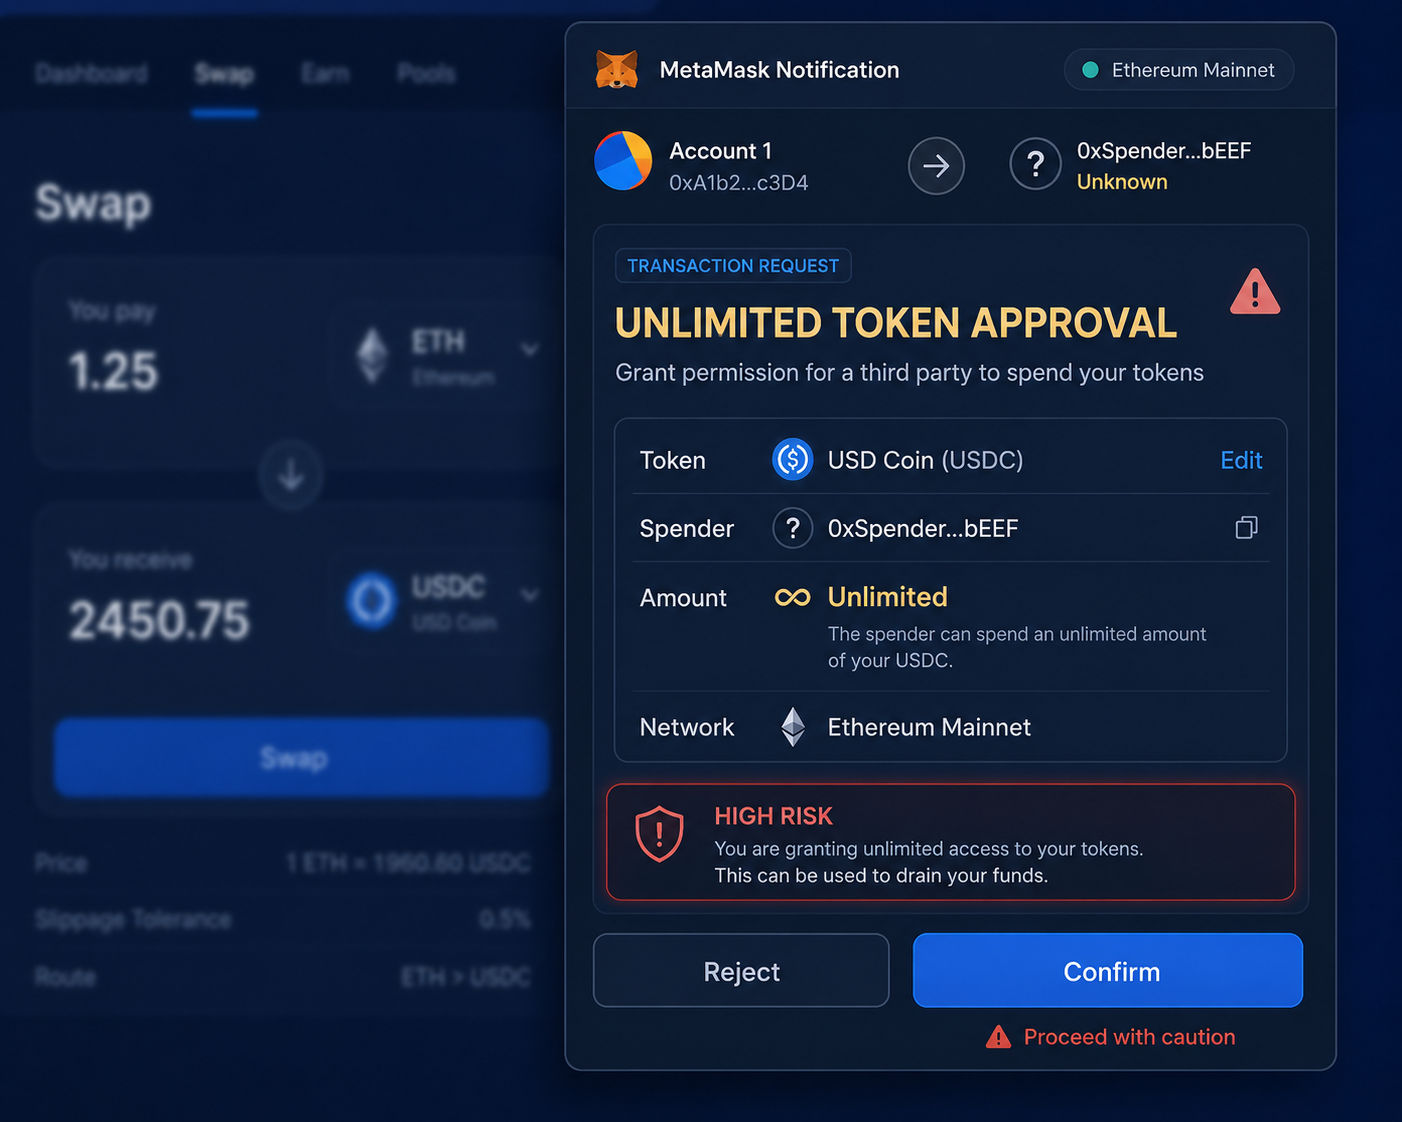Image resolution: width=1402 pixels, height=1122 pixels.
Task: Click the Route ETH > USDC value
Action: (x=466, y=977)
